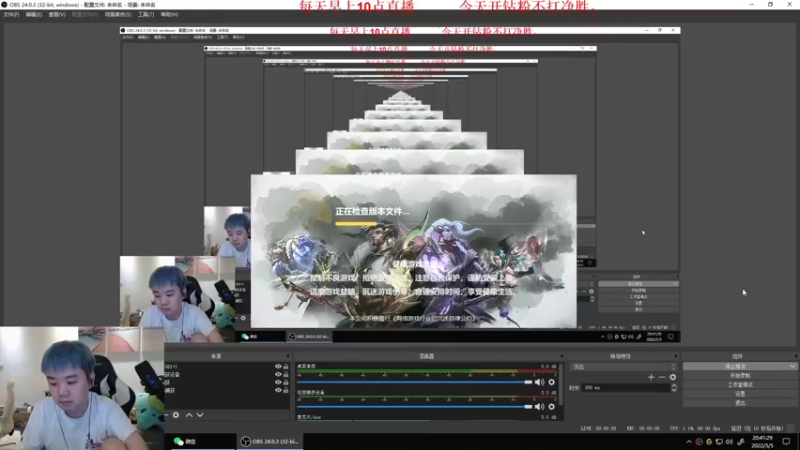Open network tray icon
Viewport: 800px width, 450px height.
(x=719, y=442)
